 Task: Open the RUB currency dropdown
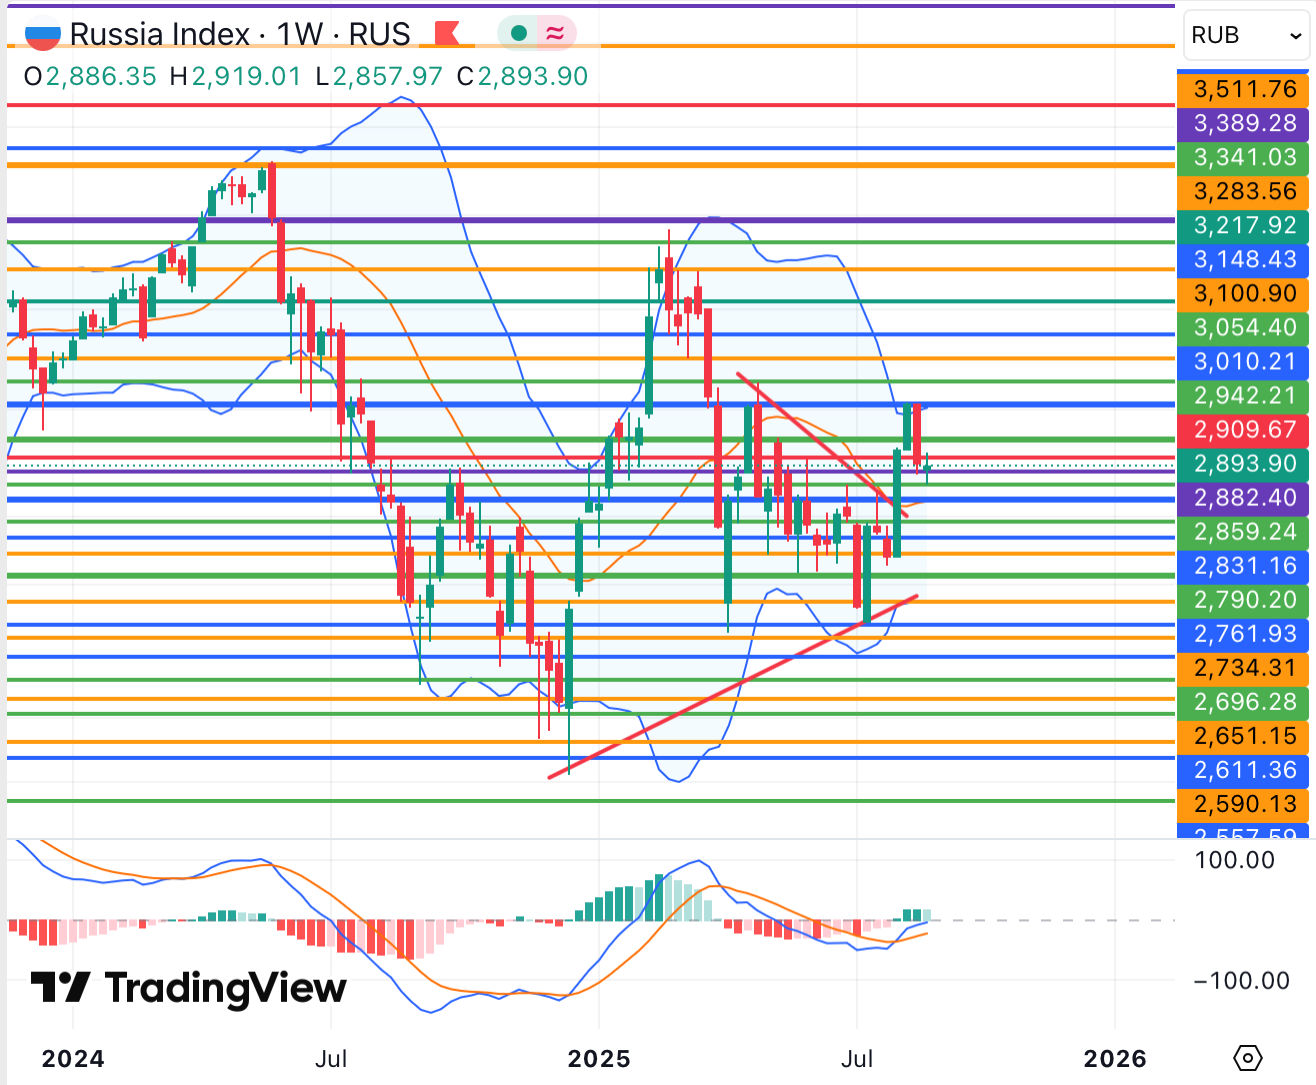coord(1246,36)
